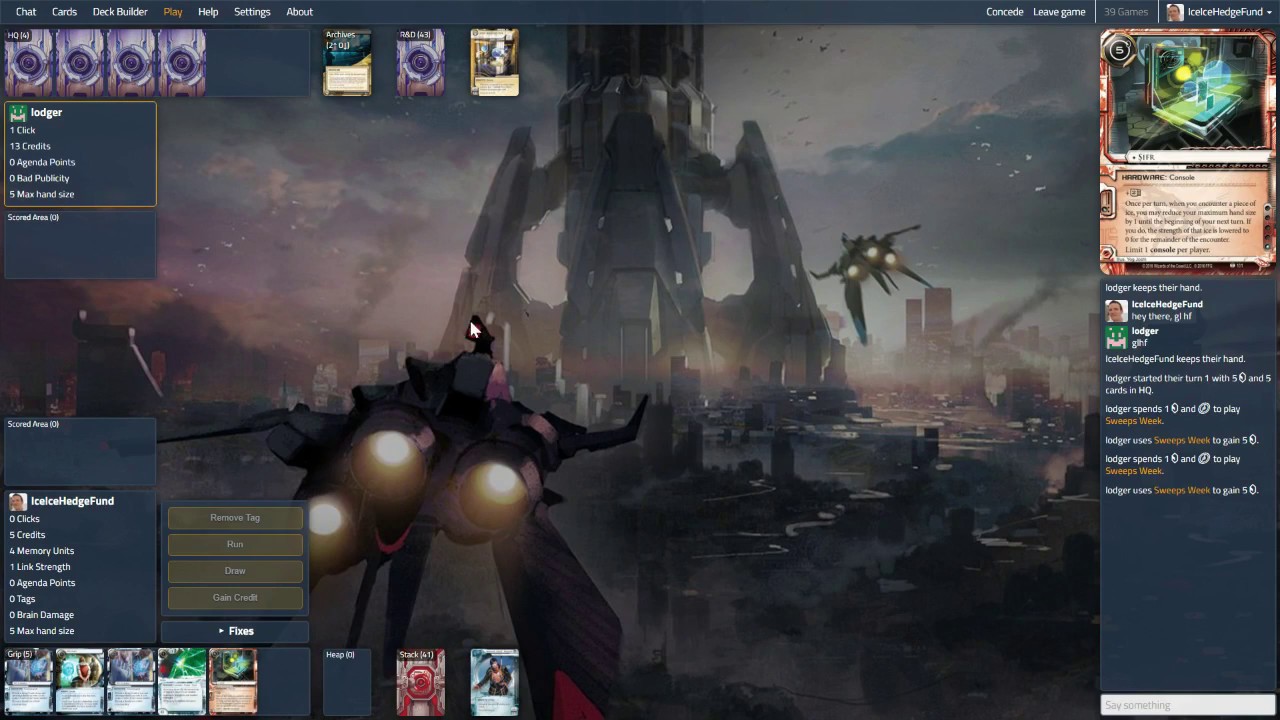Click in the Say something chat field
1280x720 pixels.
[x=1188, y=705]
